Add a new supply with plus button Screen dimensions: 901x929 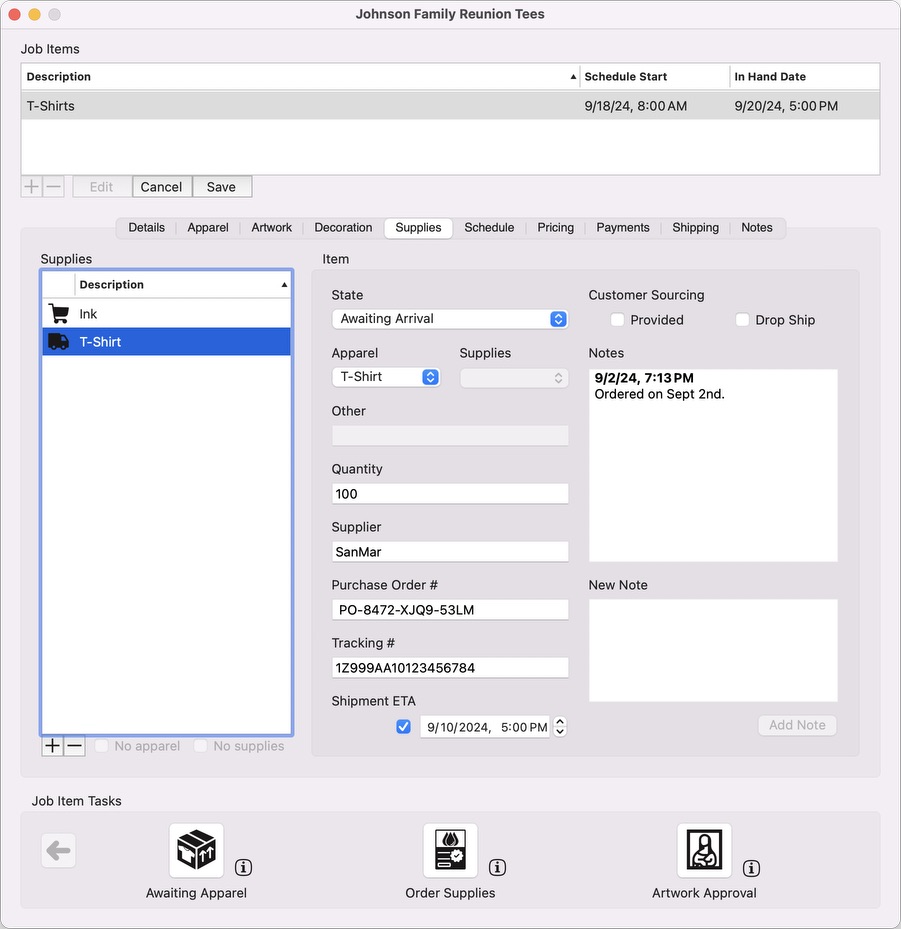click(52, 746)
